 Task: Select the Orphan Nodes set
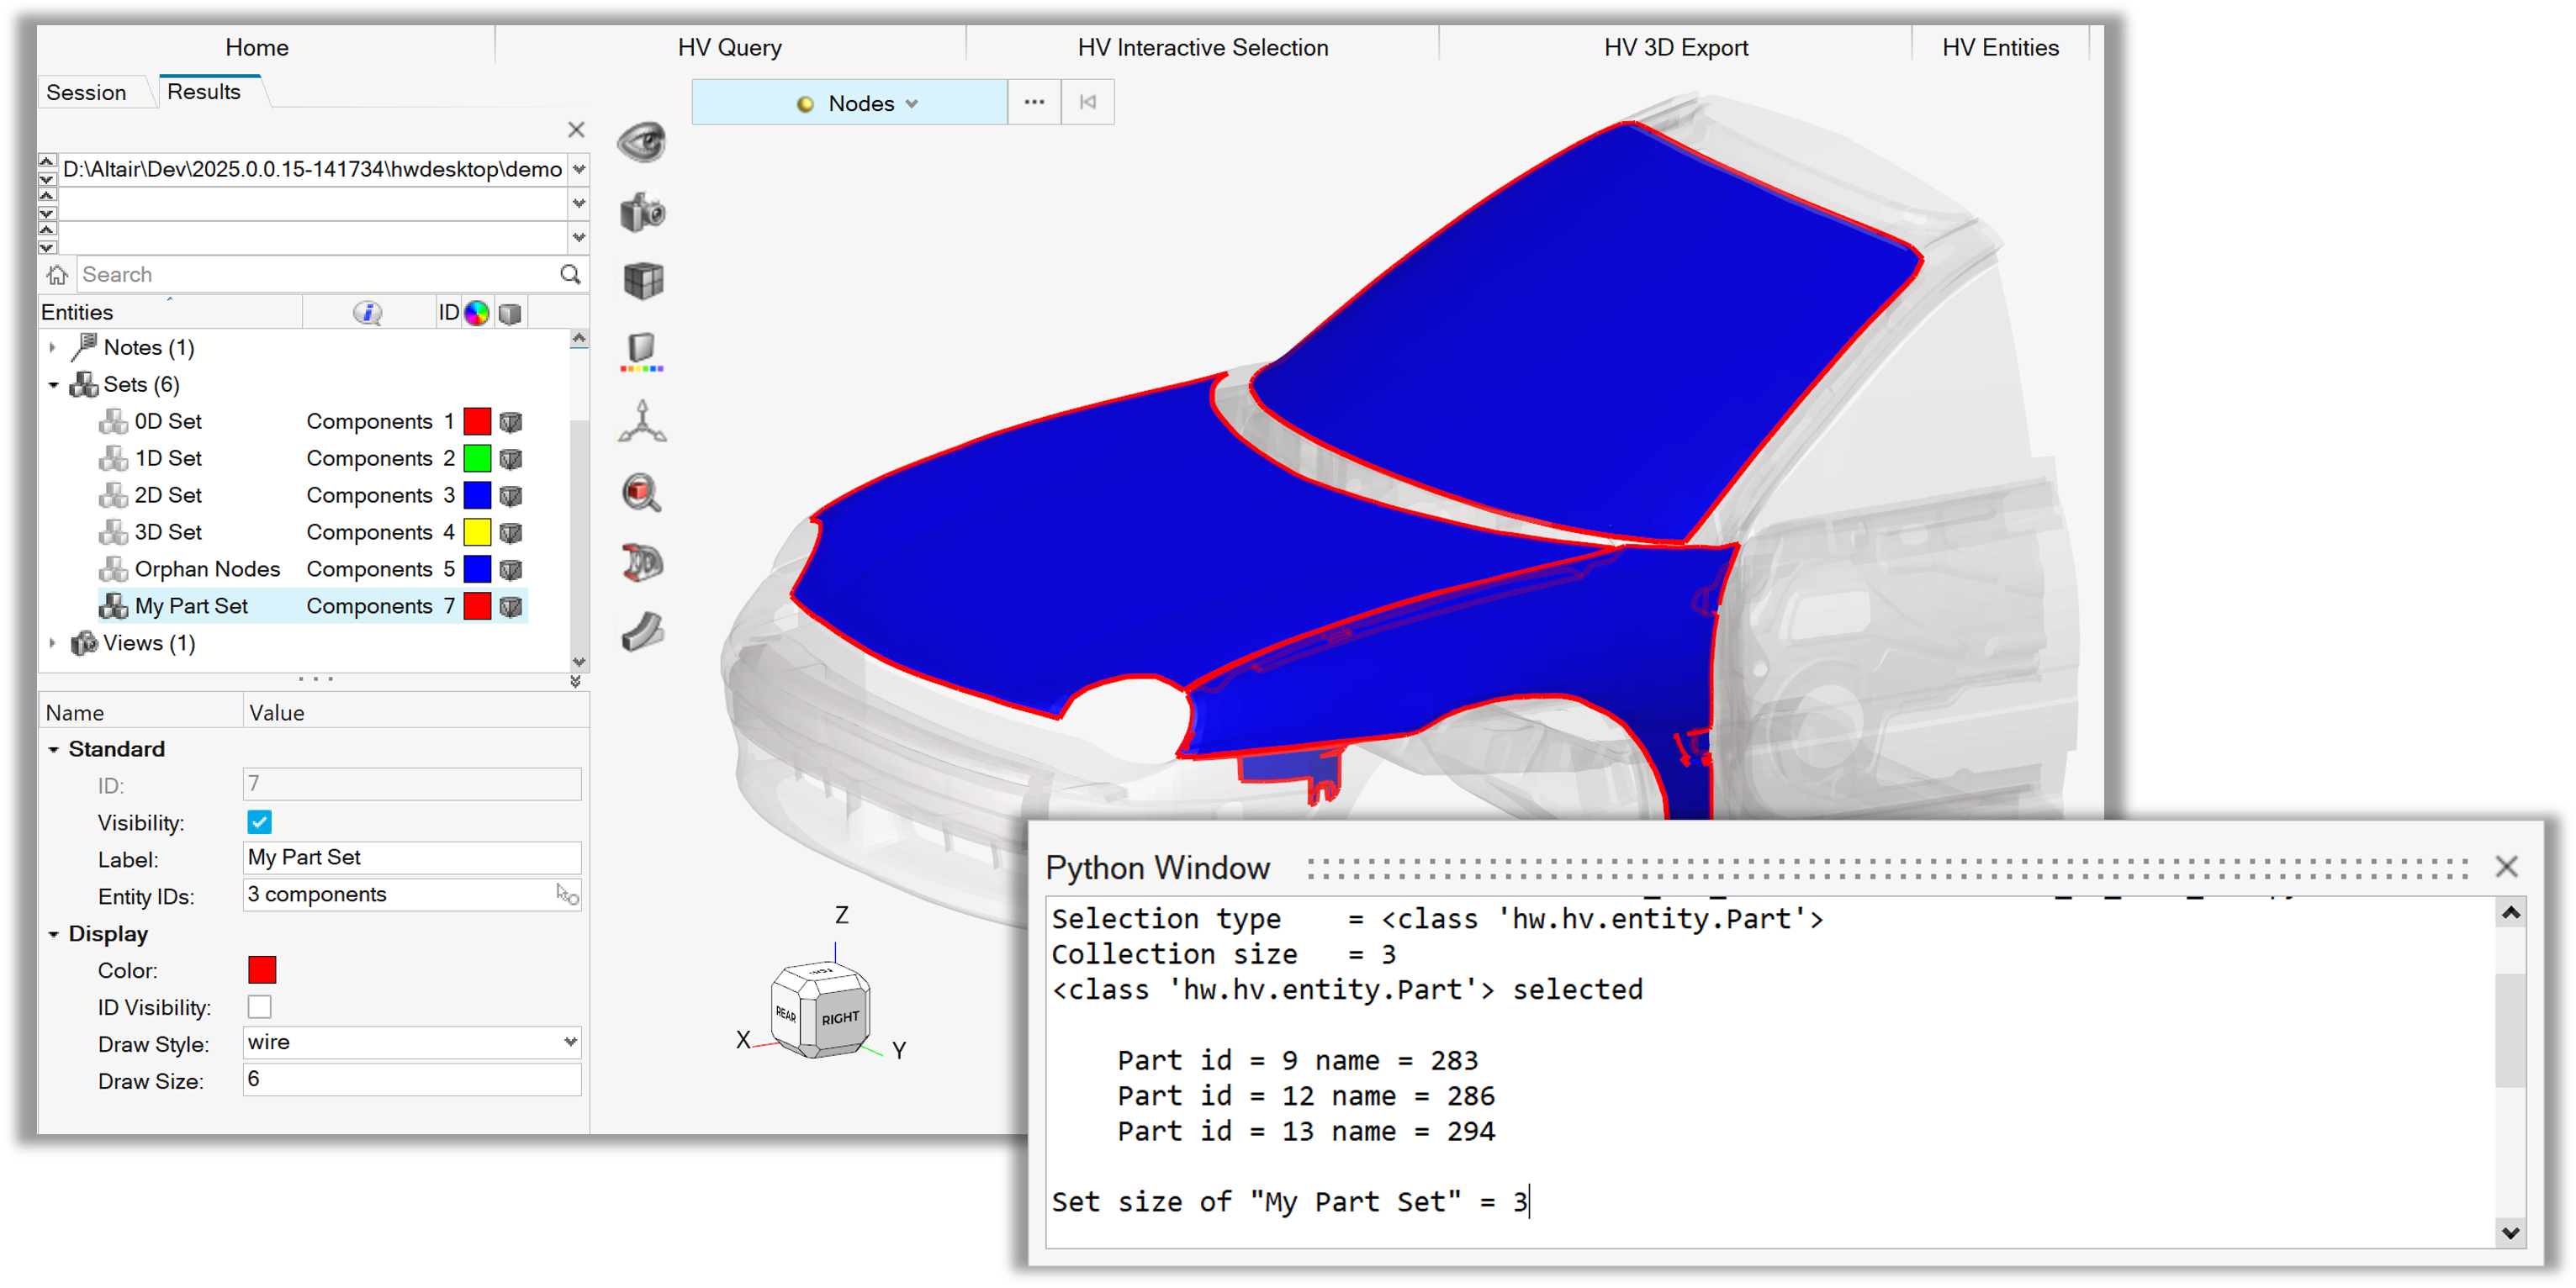point(207,569)
